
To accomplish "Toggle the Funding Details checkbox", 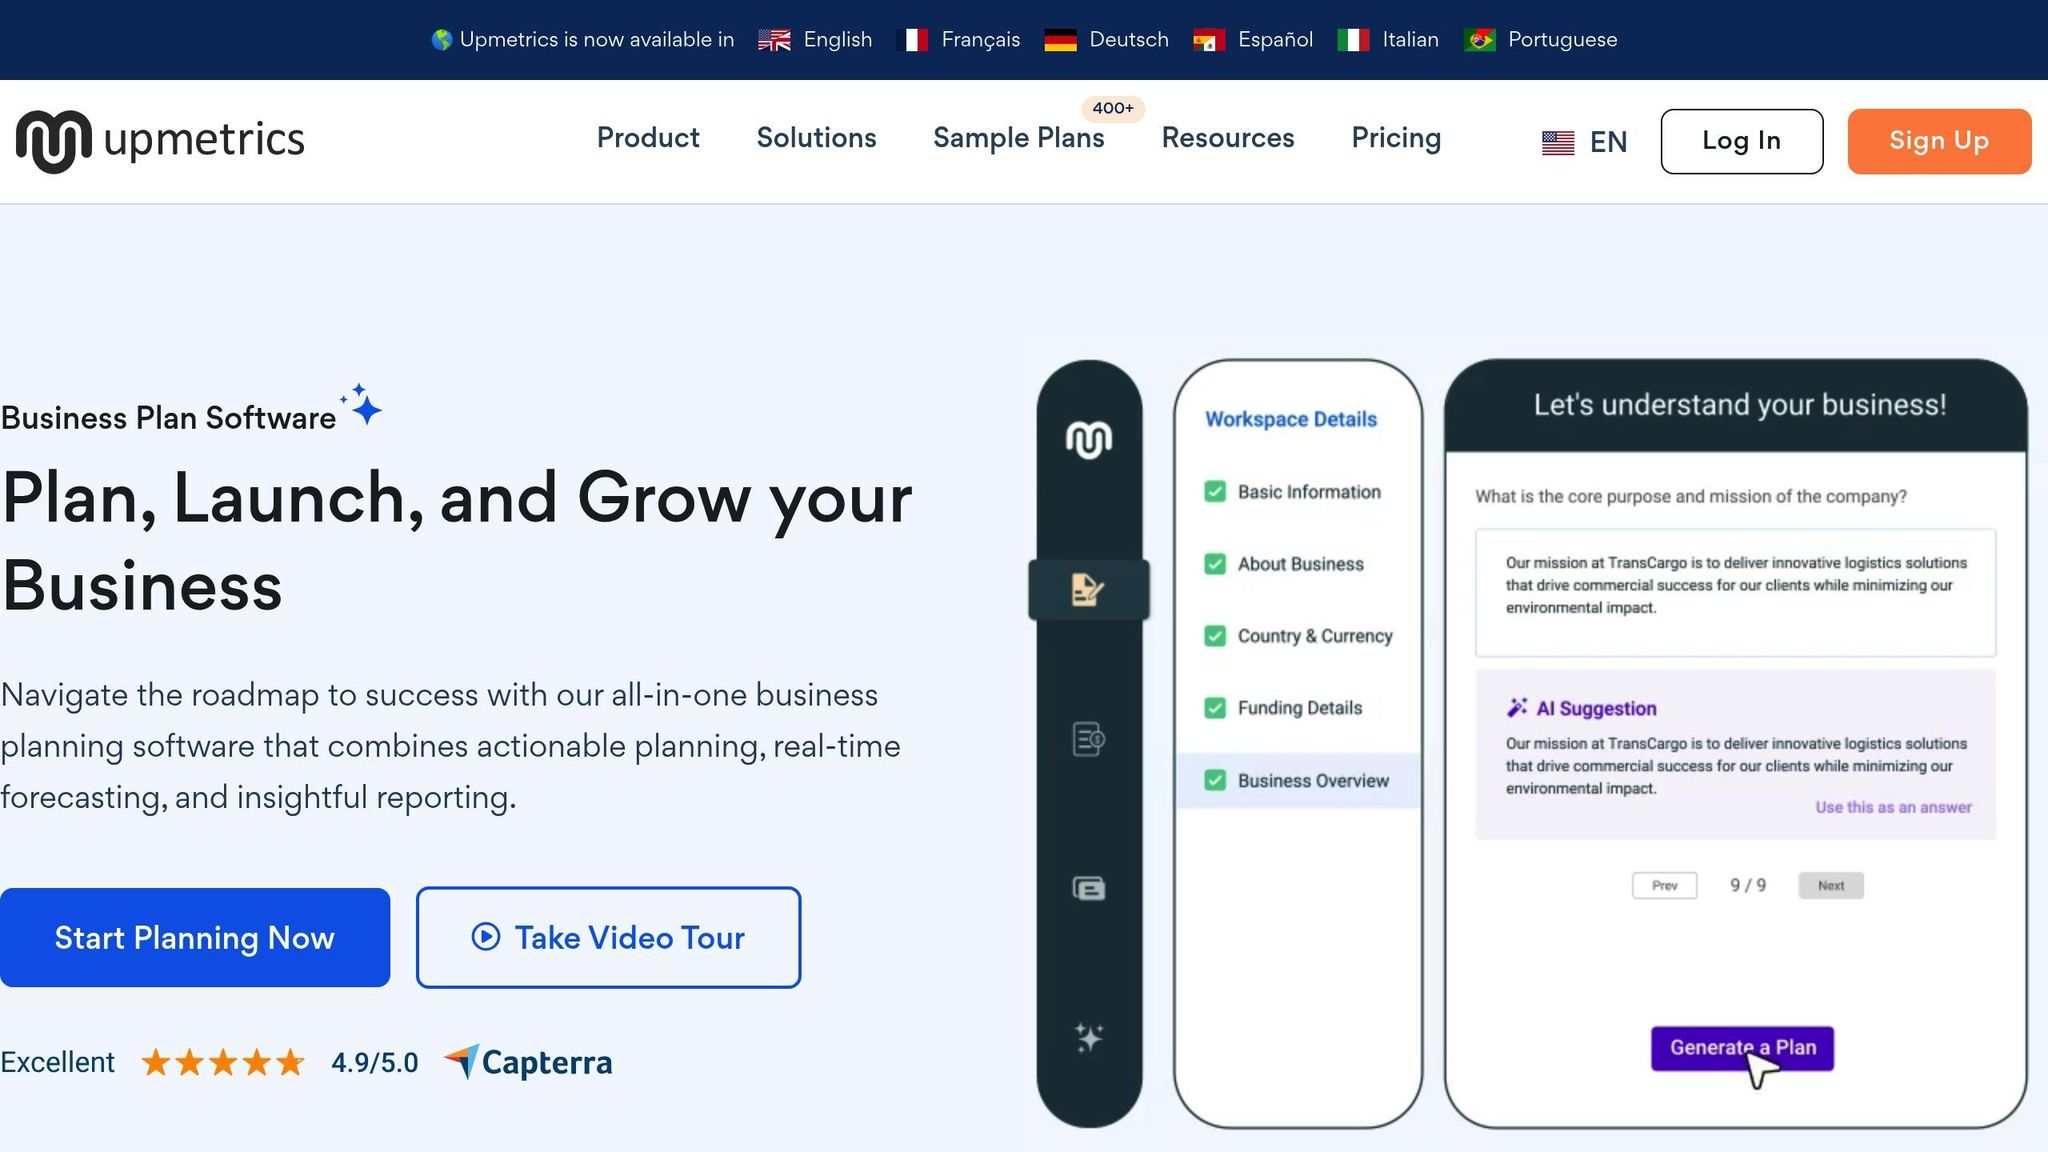I will point(1215,708).
